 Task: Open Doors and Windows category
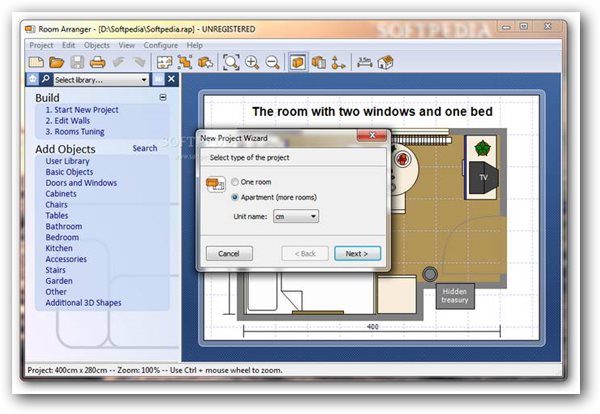[81, 183]
